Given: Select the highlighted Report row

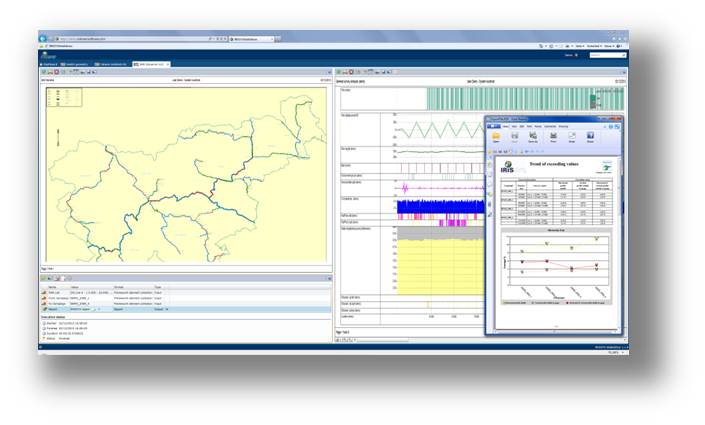Looking at the screenshot, I should [186, 309].
